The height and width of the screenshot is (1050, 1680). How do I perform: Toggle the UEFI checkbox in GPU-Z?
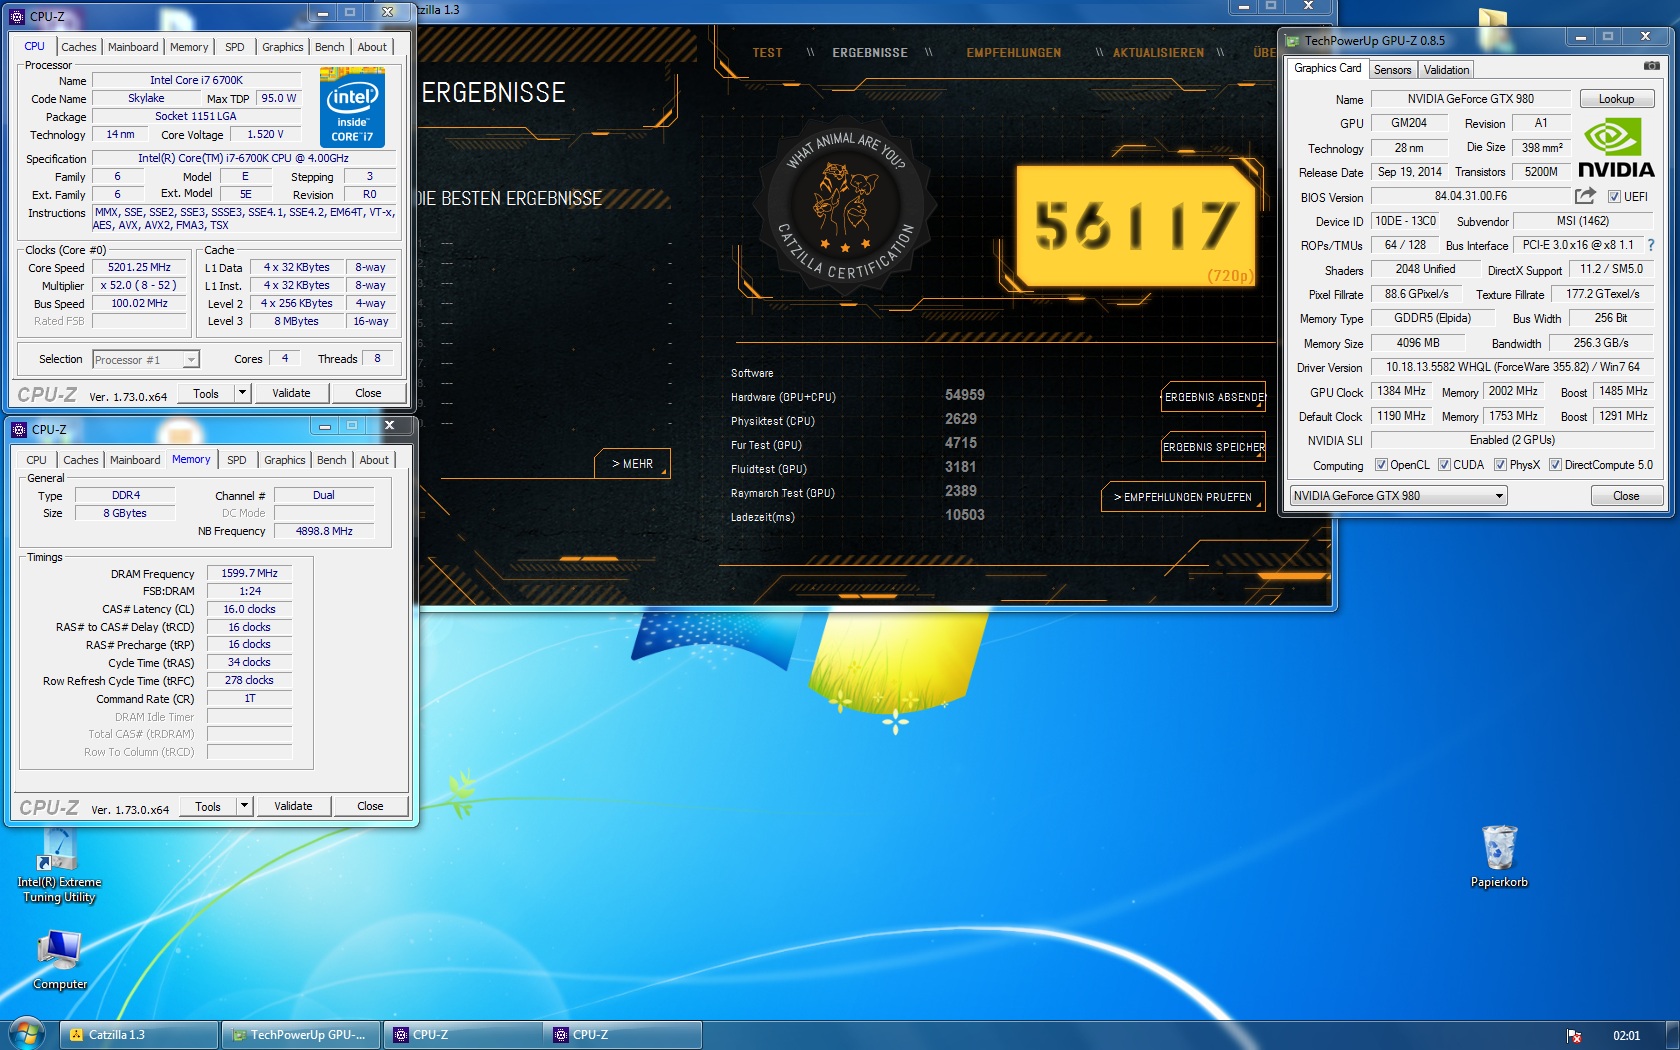click(x=1614, y=197)
